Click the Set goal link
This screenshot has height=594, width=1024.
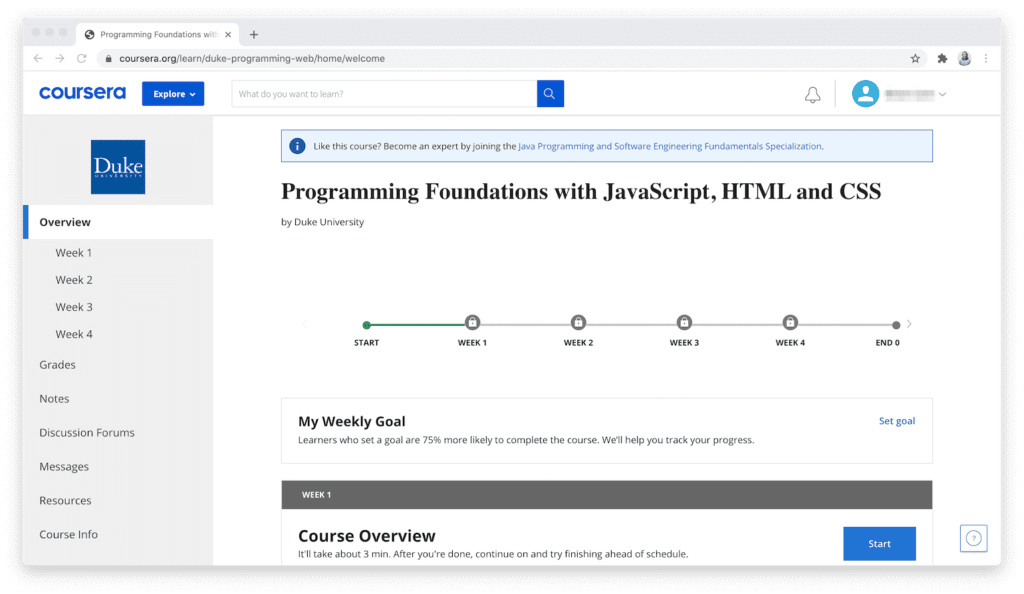896,421
